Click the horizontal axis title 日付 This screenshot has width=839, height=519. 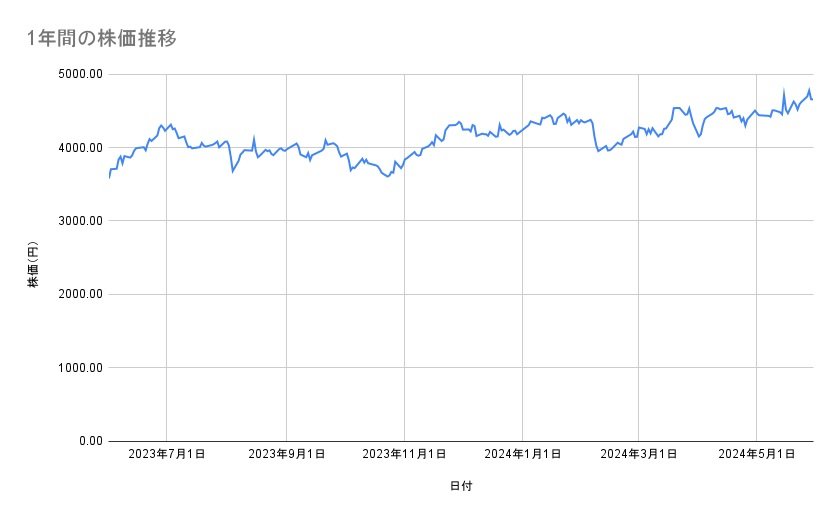(x=461, y=487)
